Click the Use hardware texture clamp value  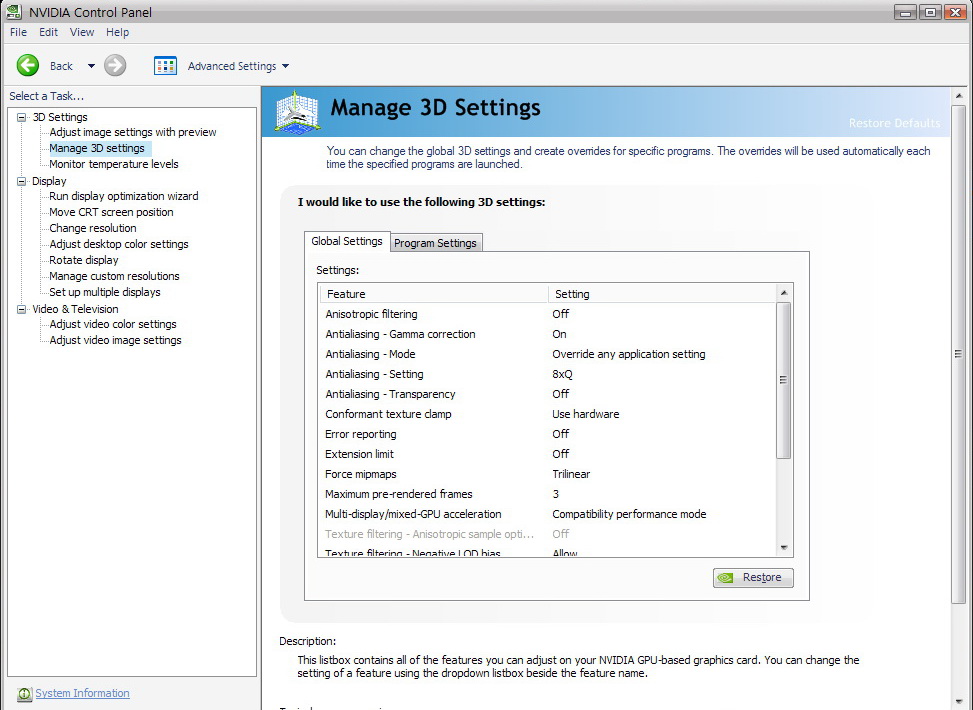(x=586, y=414)
